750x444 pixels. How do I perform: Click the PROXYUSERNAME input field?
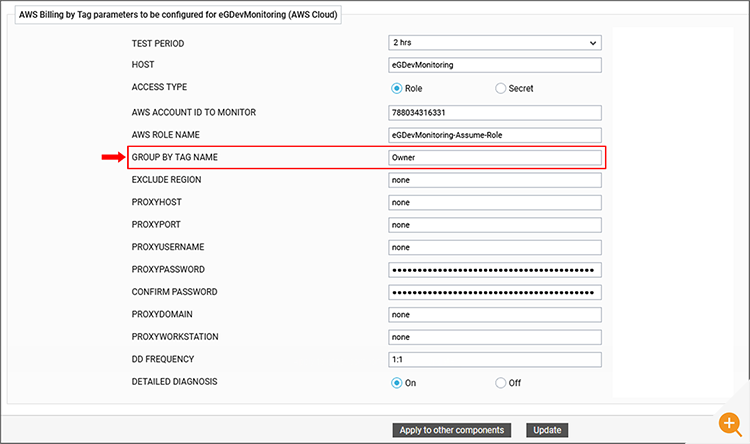[x=495, y=247]
